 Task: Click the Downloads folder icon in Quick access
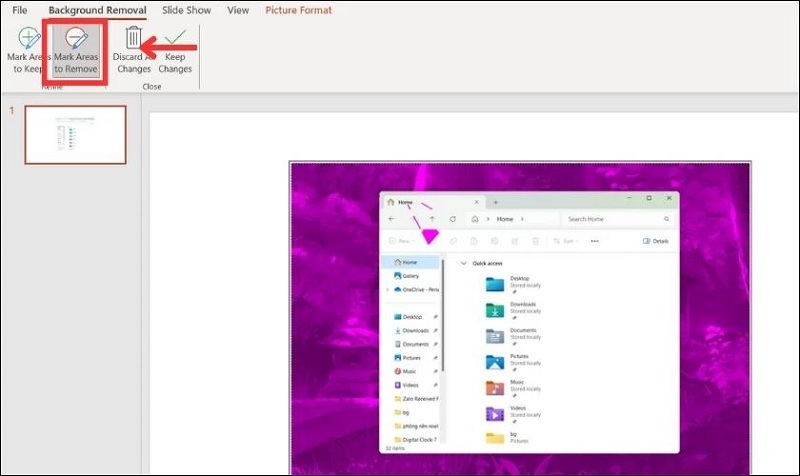495,309
